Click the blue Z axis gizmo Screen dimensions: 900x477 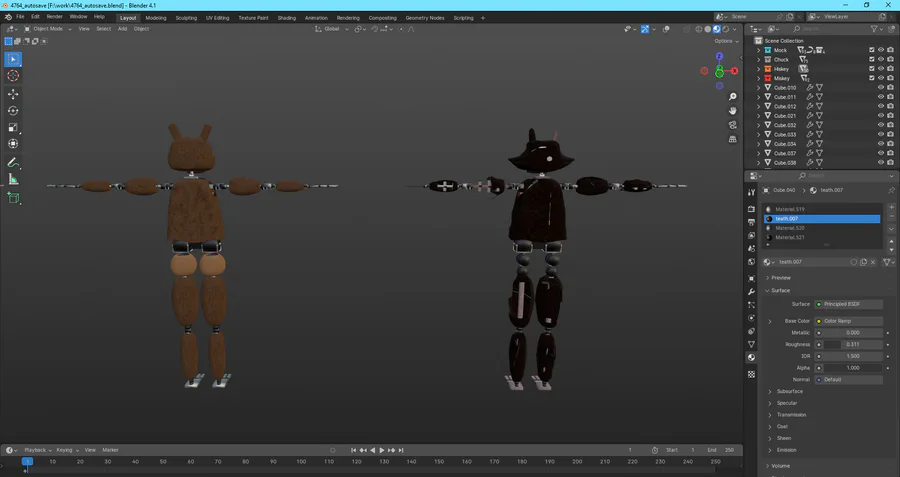tap(719, 56)
